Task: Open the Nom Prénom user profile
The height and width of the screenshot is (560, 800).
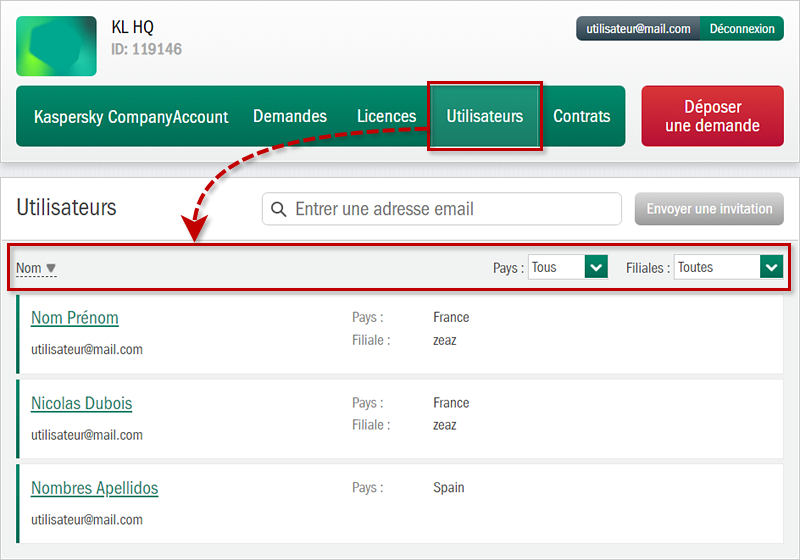Action: coord(74,318)
